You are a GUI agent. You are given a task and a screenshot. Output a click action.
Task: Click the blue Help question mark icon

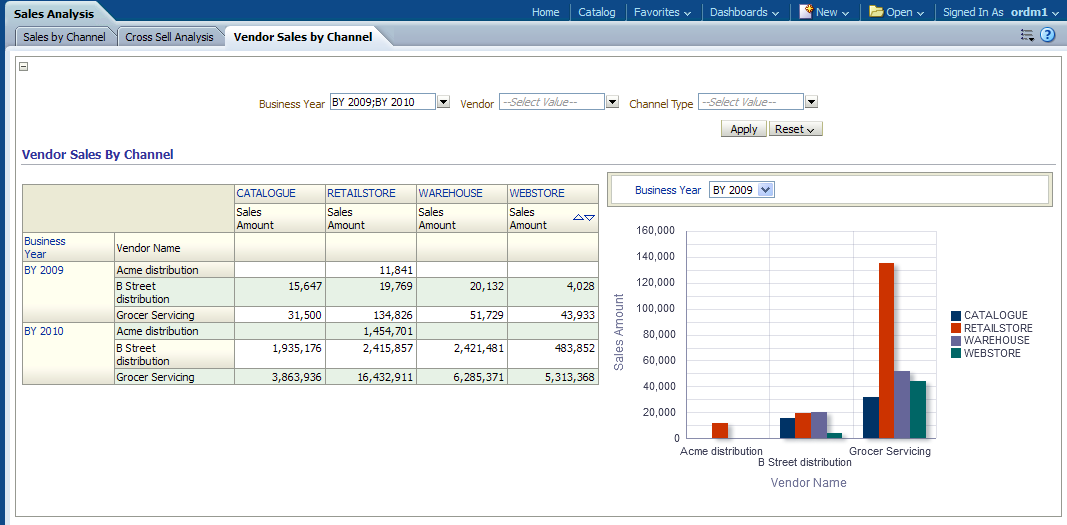1047,36
